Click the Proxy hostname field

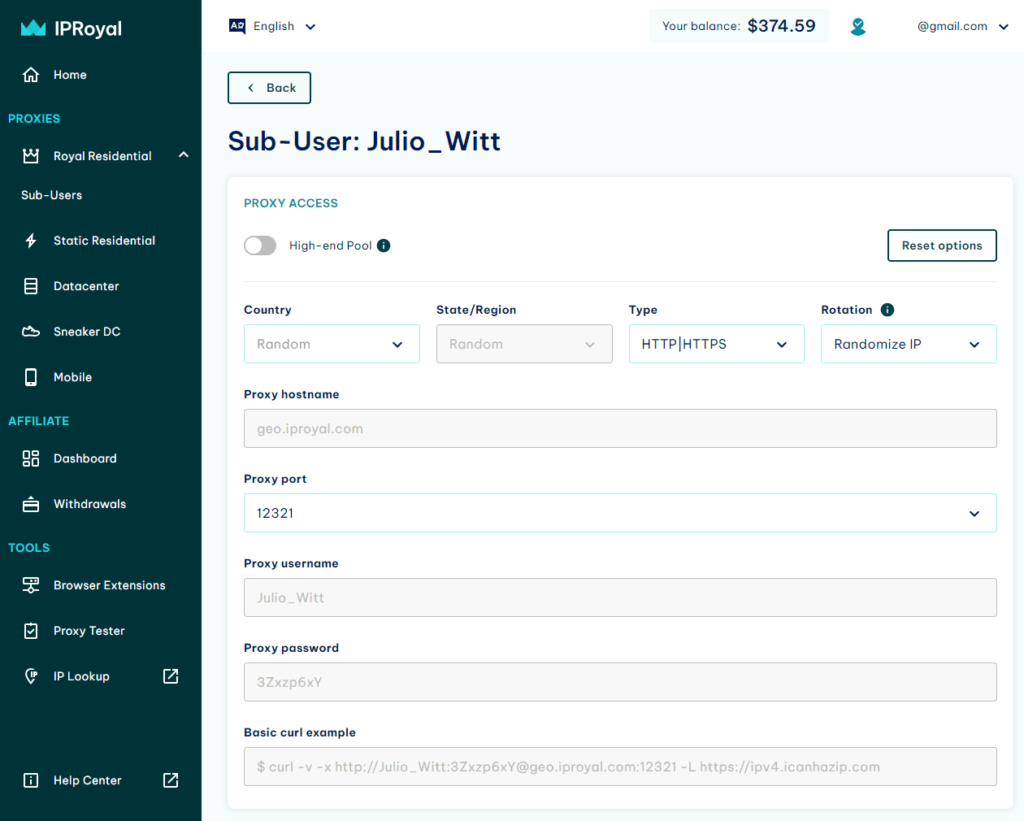tap(620, 428)
